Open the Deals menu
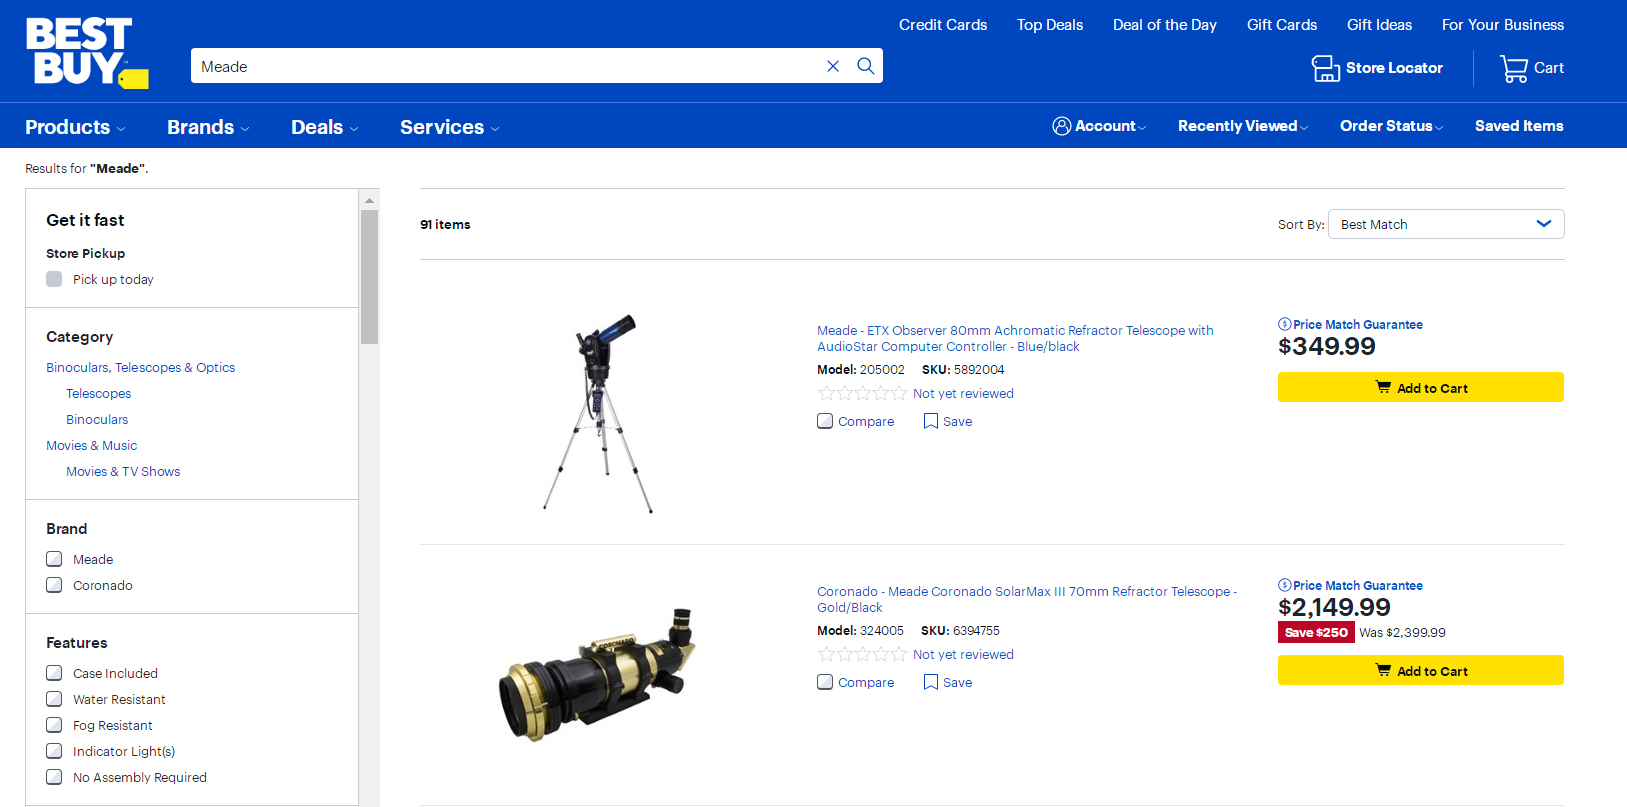Viewport: 1627px width, 807px height. coord(324,127)
